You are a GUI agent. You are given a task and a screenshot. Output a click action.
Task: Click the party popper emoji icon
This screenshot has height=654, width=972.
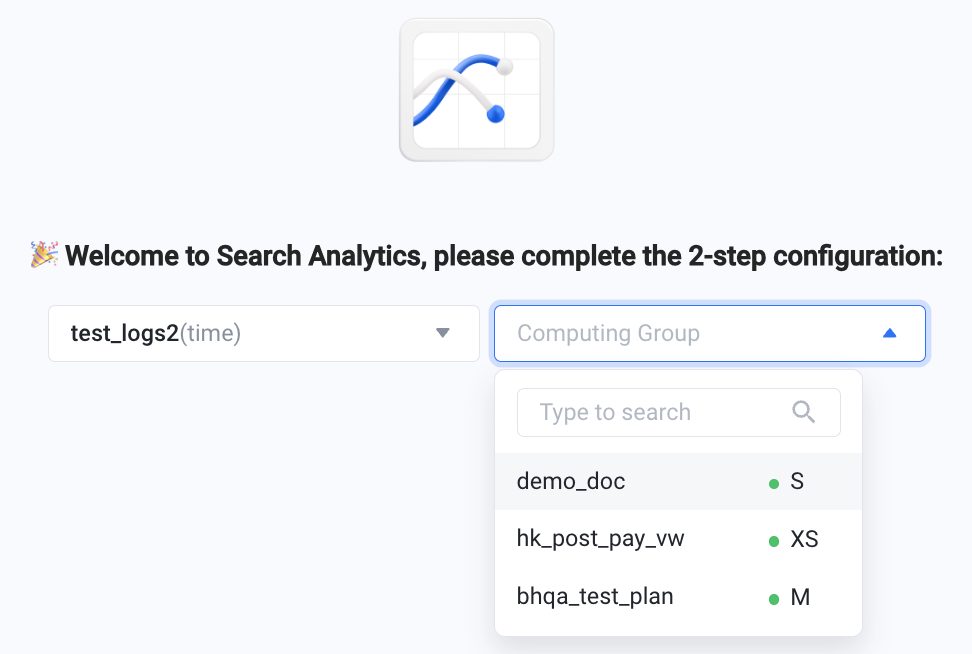[x=44, y=255]
